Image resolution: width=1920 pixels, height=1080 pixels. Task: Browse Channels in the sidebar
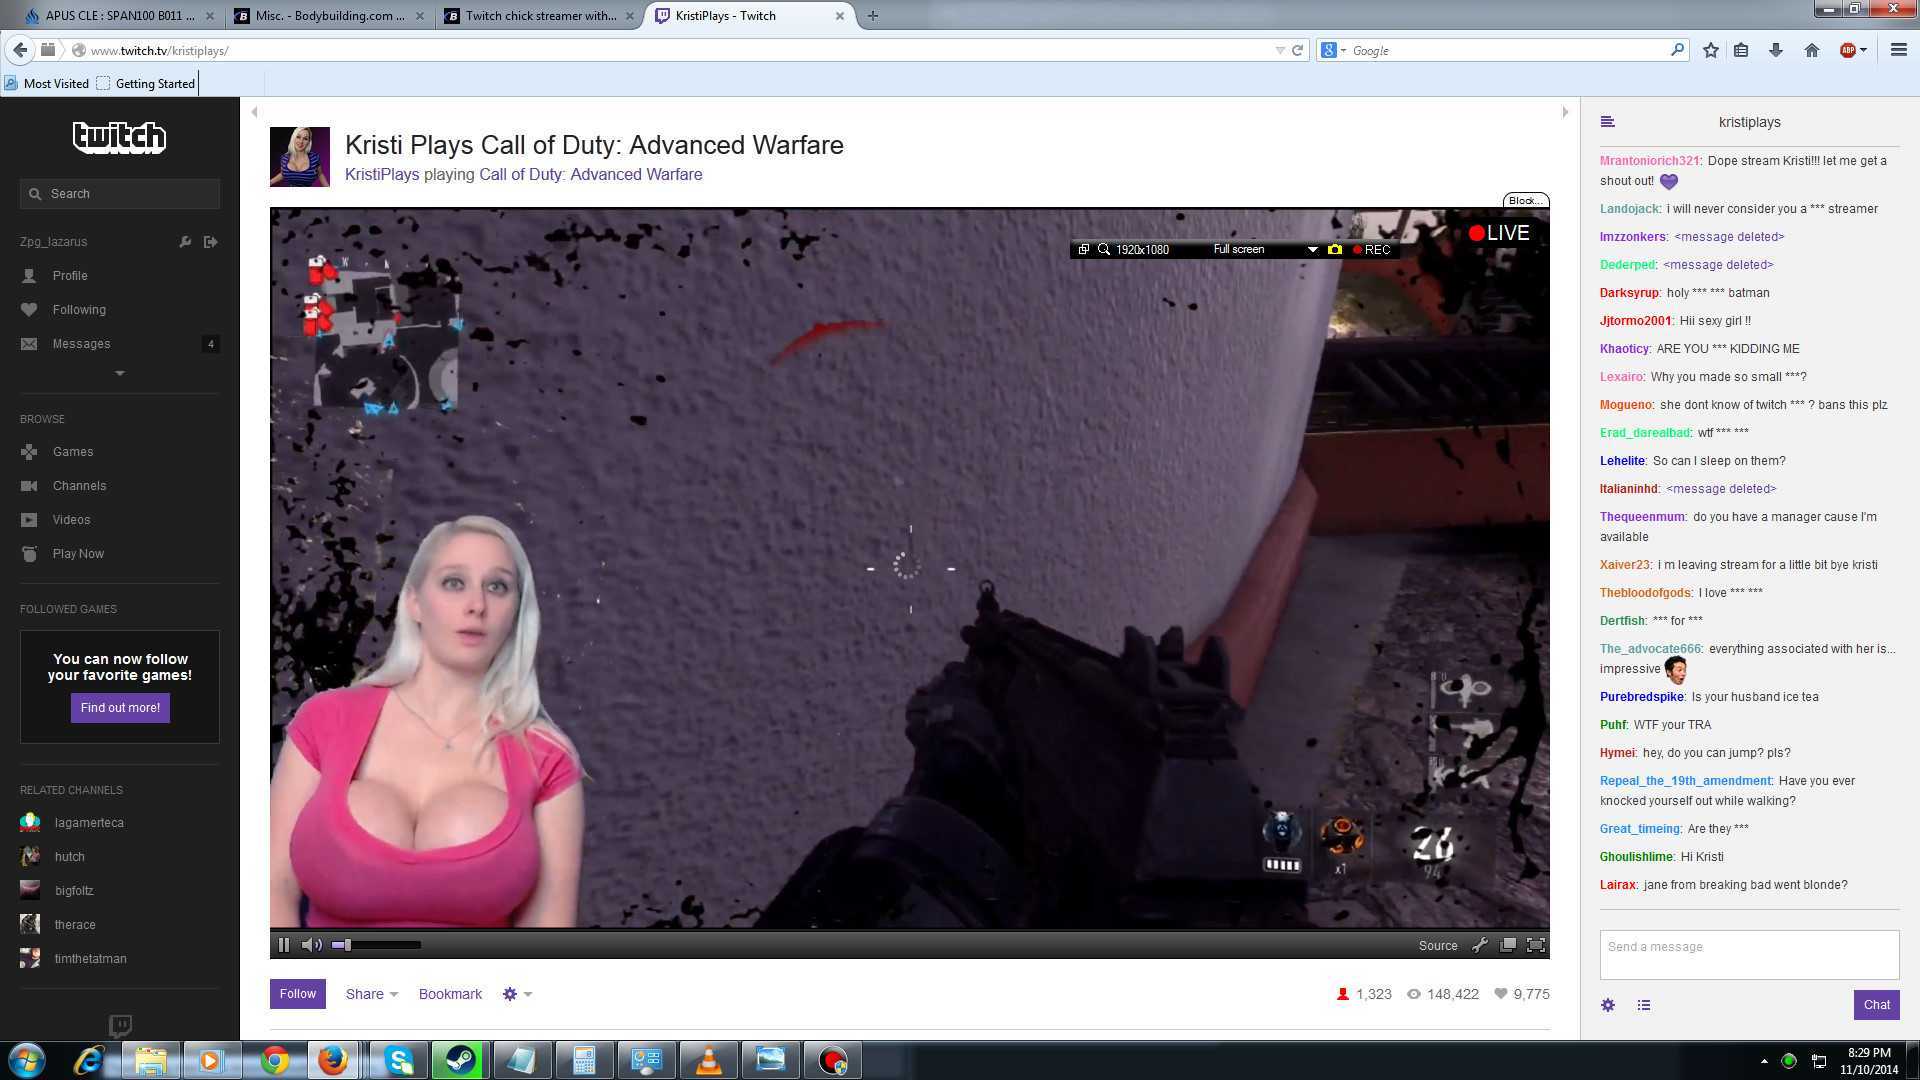[79, 486]
